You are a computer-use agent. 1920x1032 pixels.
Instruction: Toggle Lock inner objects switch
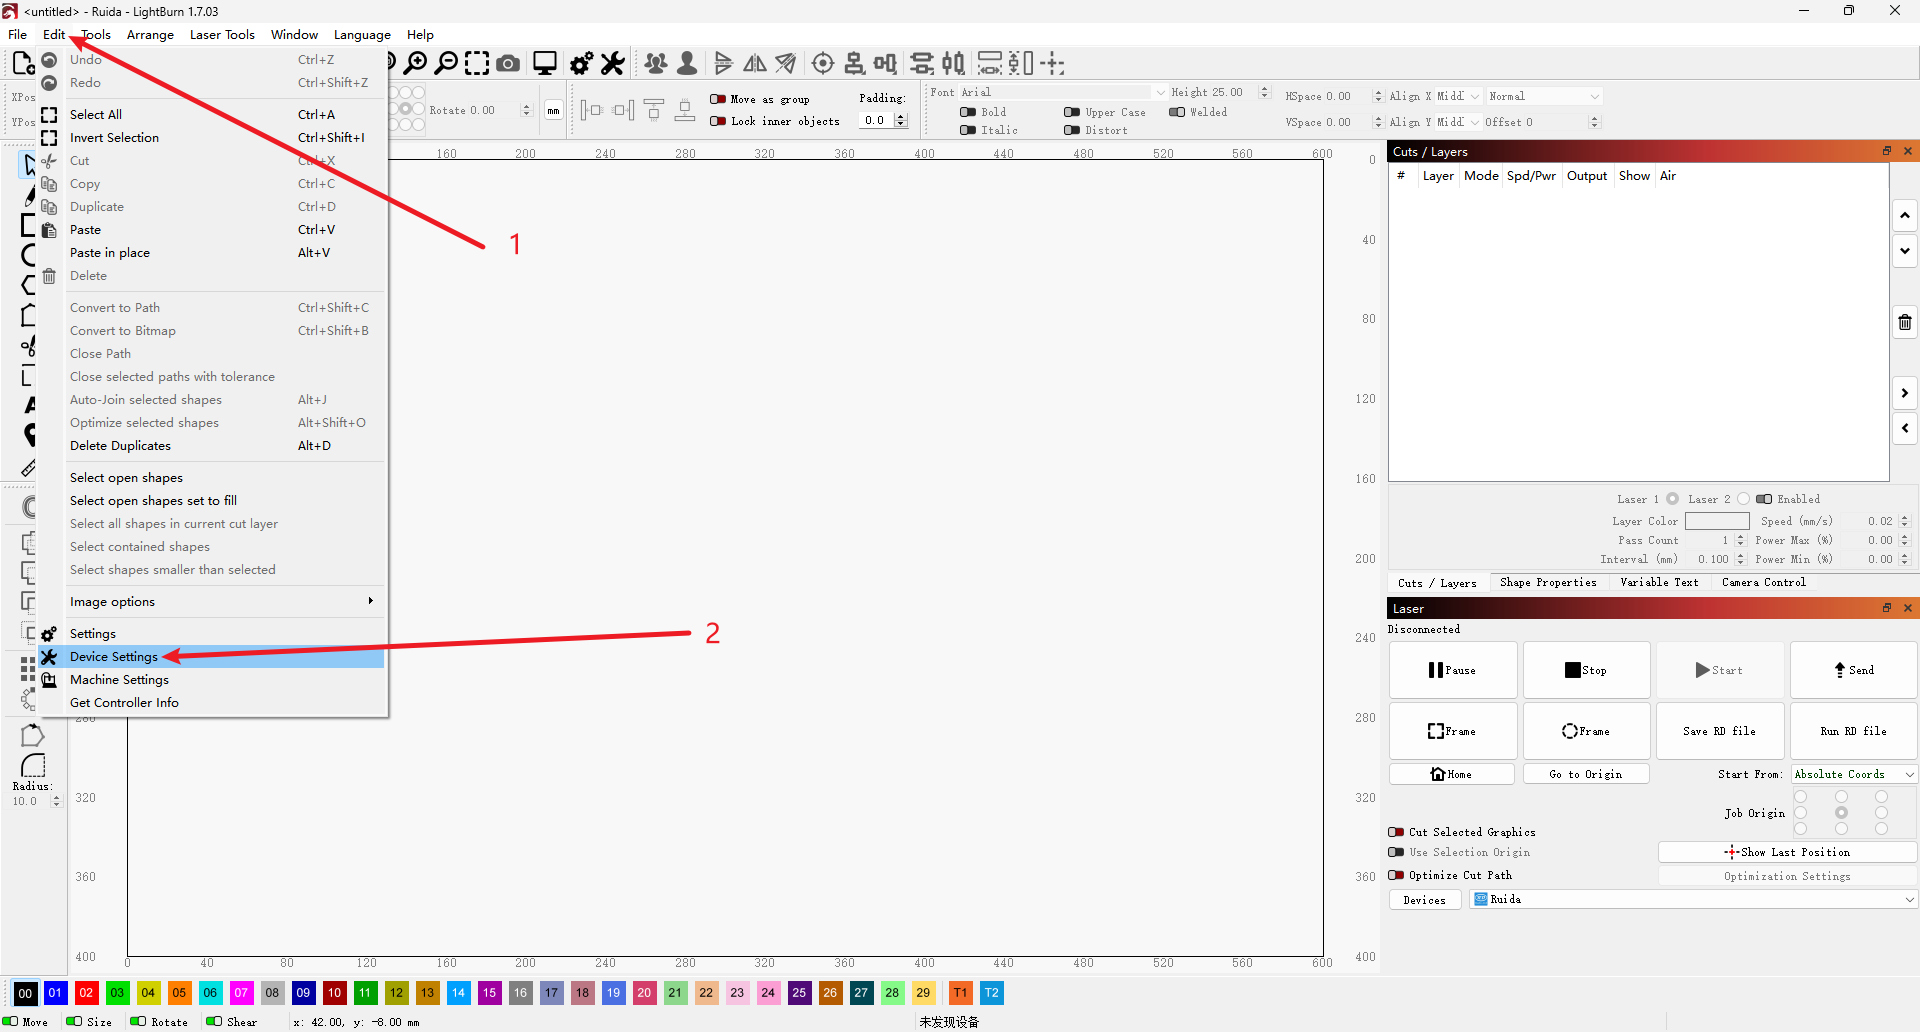(718, 121)
